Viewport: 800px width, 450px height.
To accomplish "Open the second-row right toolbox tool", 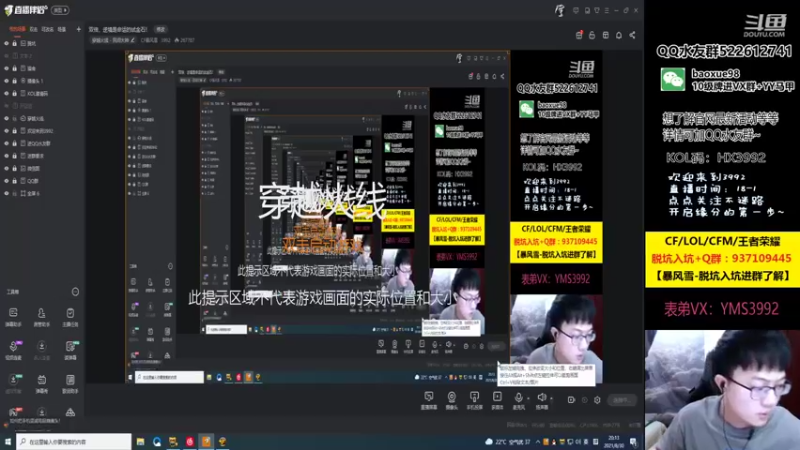I will (70, 350).
